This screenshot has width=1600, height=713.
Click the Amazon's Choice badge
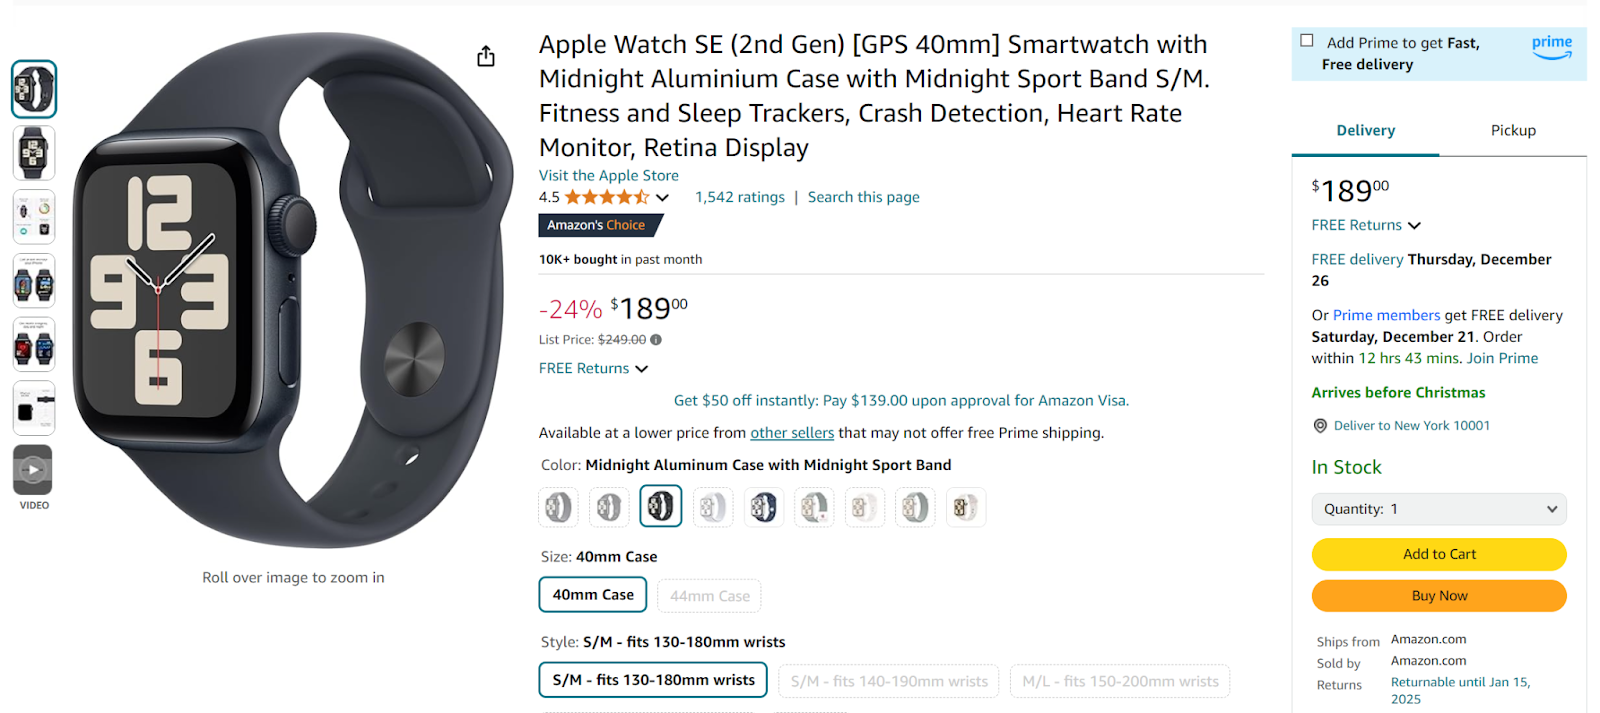599,225
